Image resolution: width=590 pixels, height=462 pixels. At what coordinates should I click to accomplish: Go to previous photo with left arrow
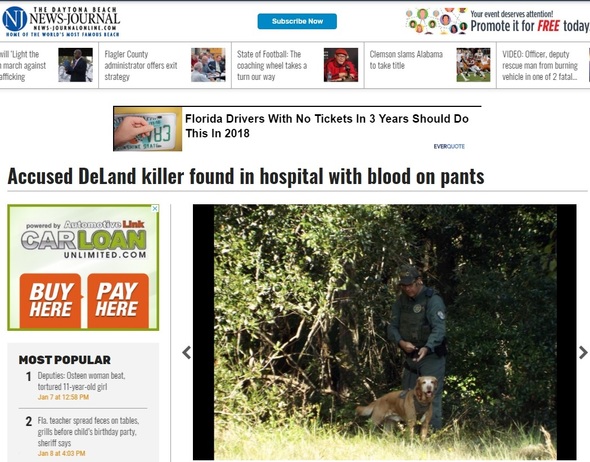point(186,353)
